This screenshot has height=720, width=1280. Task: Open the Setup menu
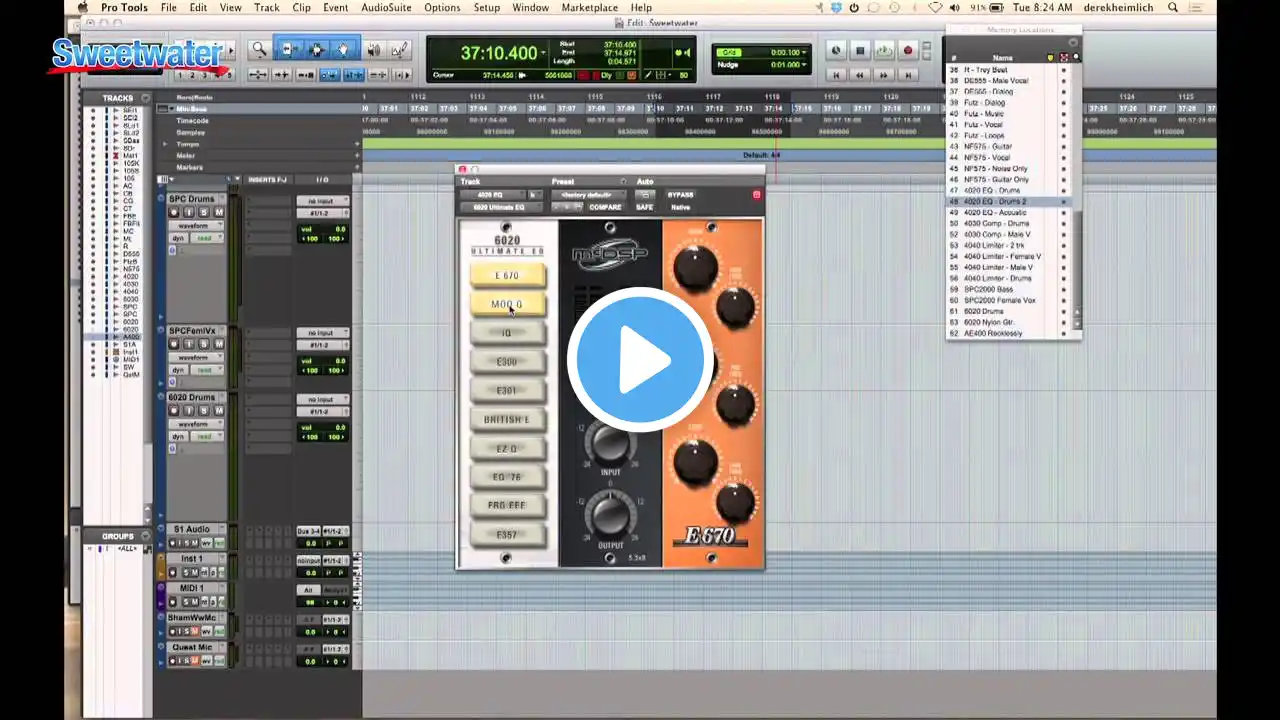(x=487, y=7)
